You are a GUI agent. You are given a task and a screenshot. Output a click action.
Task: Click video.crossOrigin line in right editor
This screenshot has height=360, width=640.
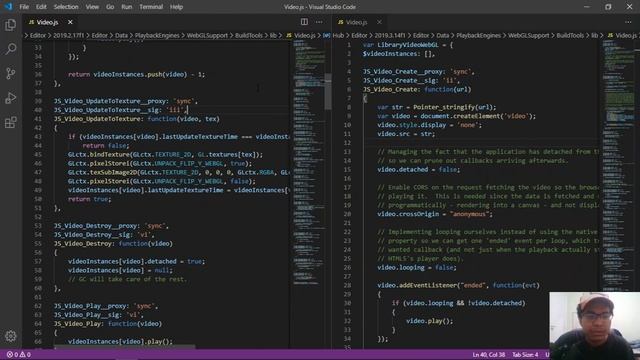point(435,214)
